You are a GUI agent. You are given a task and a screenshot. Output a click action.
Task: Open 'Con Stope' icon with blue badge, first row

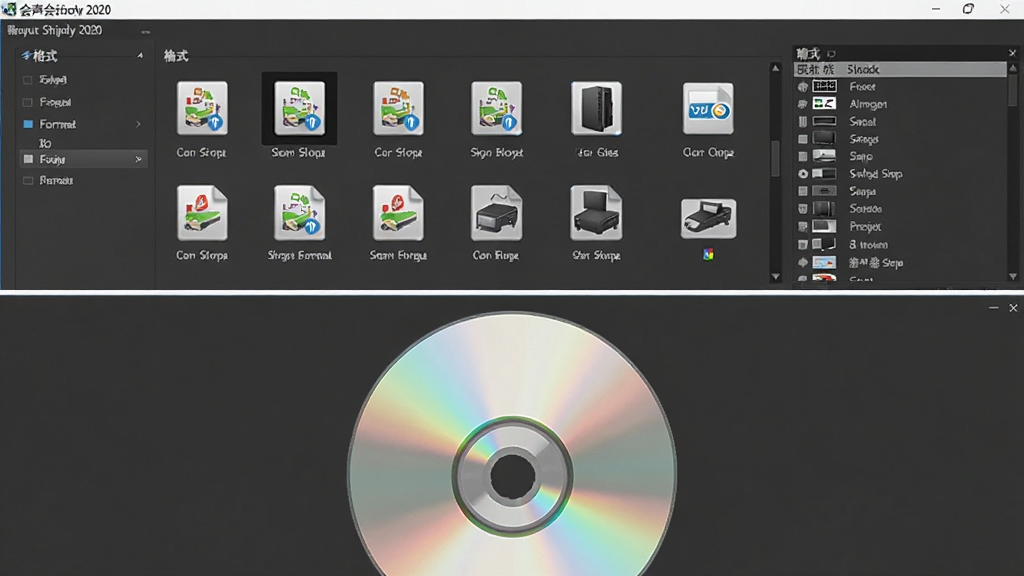point(202,109)
